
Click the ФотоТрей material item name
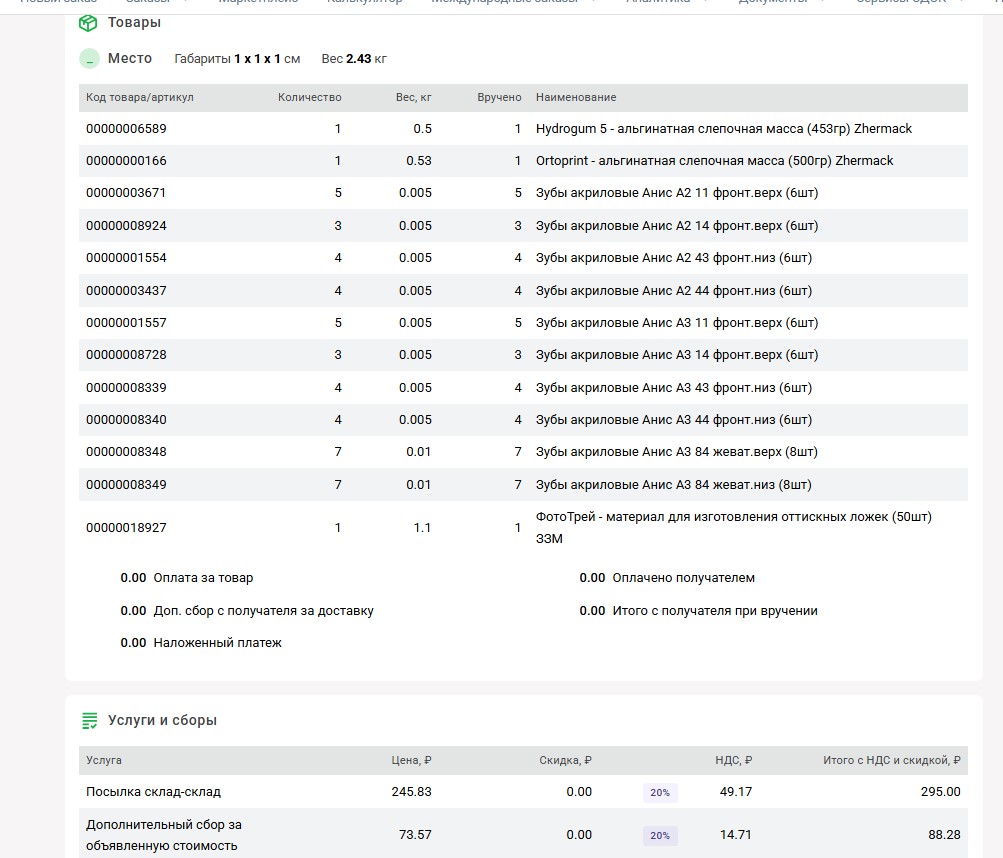733,517
